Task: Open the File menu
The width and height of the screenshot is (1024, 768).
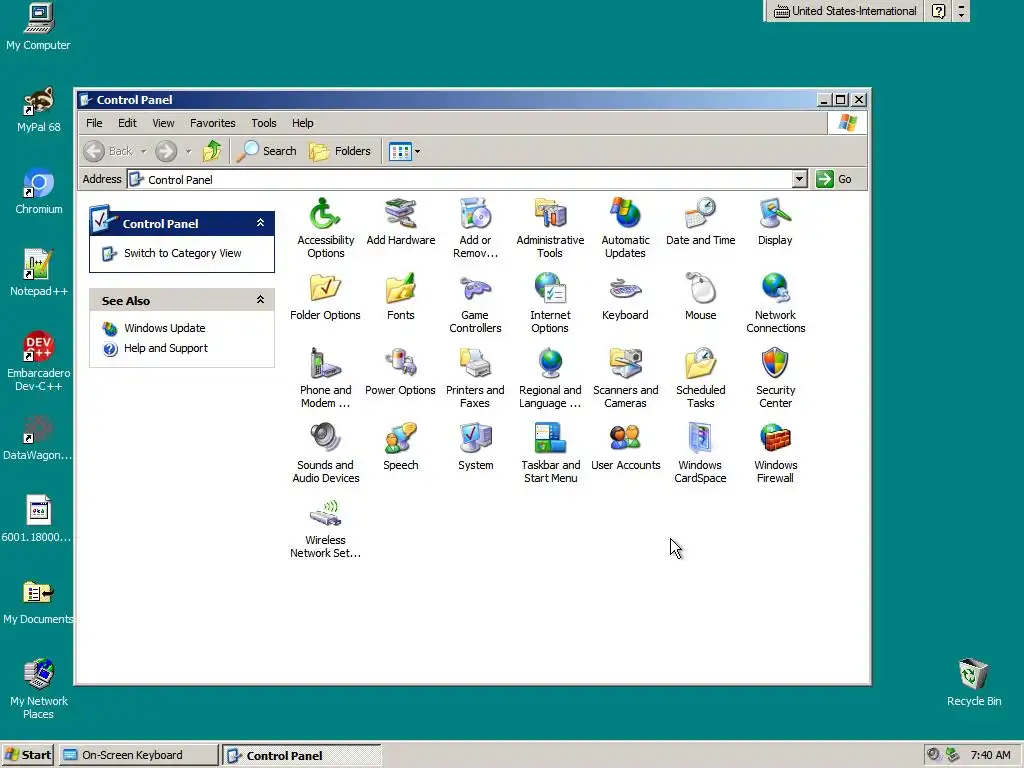Action: click(94, 123)
